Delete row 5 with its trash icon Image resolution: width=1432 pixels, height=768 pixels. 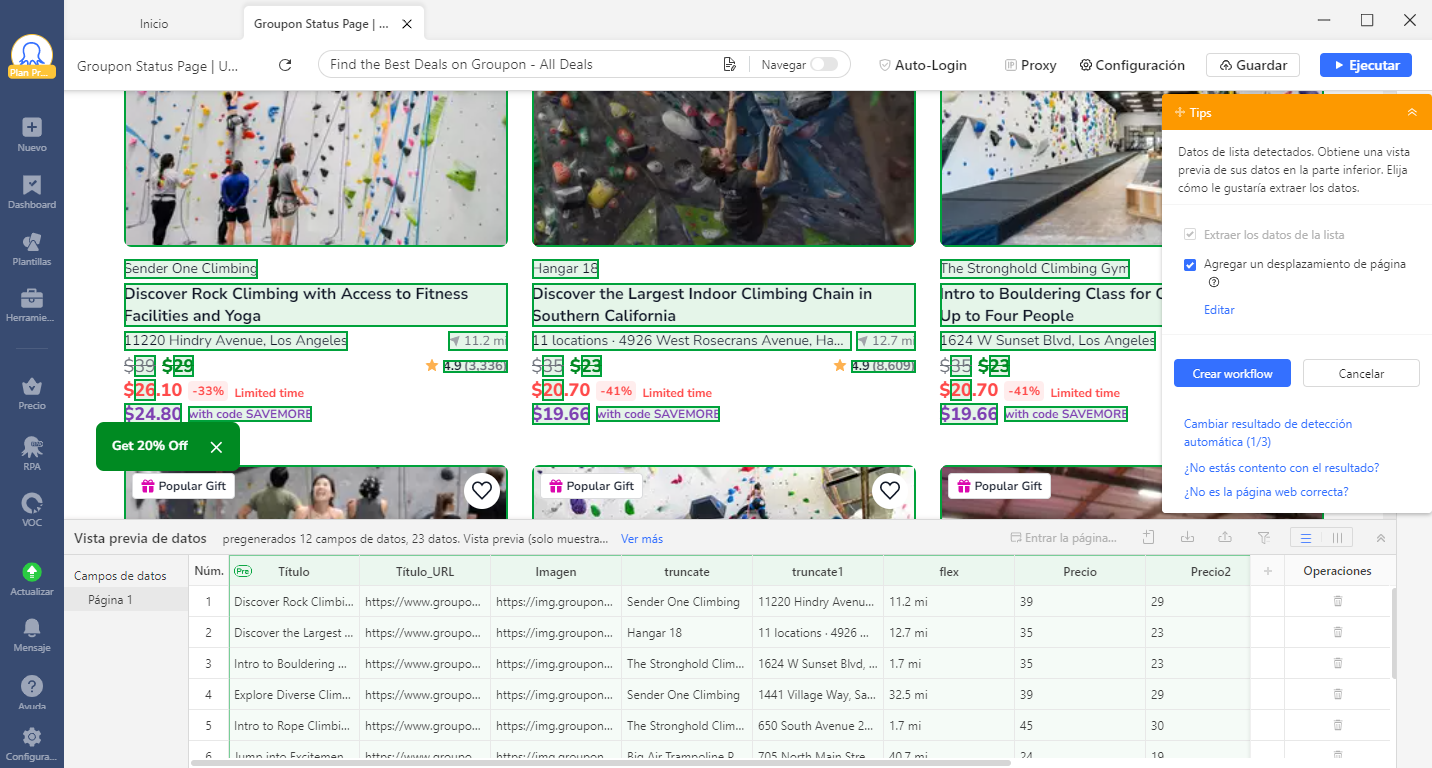[1338, 726]
